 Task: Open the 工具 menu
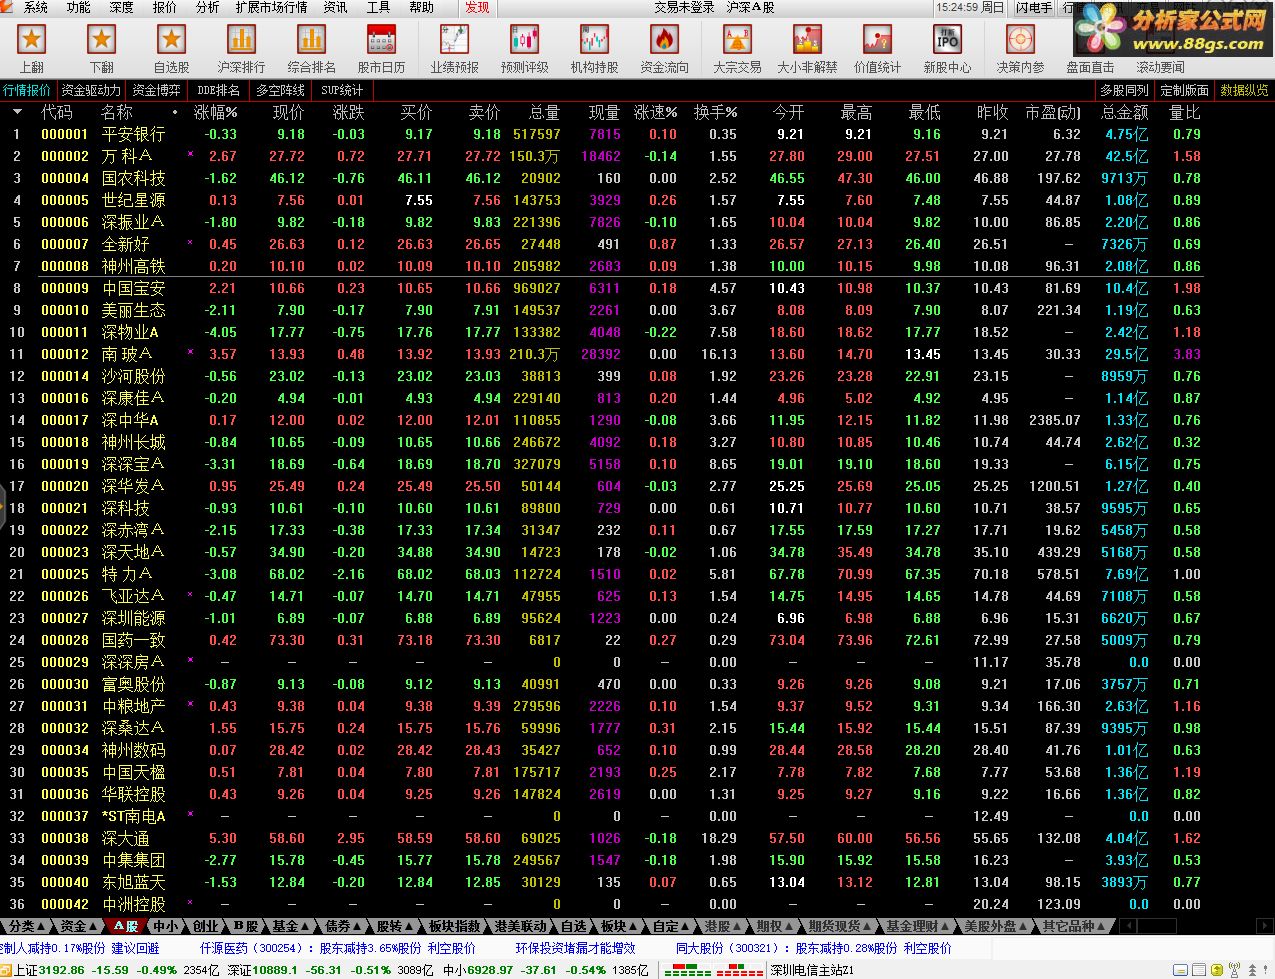(378, 7)
